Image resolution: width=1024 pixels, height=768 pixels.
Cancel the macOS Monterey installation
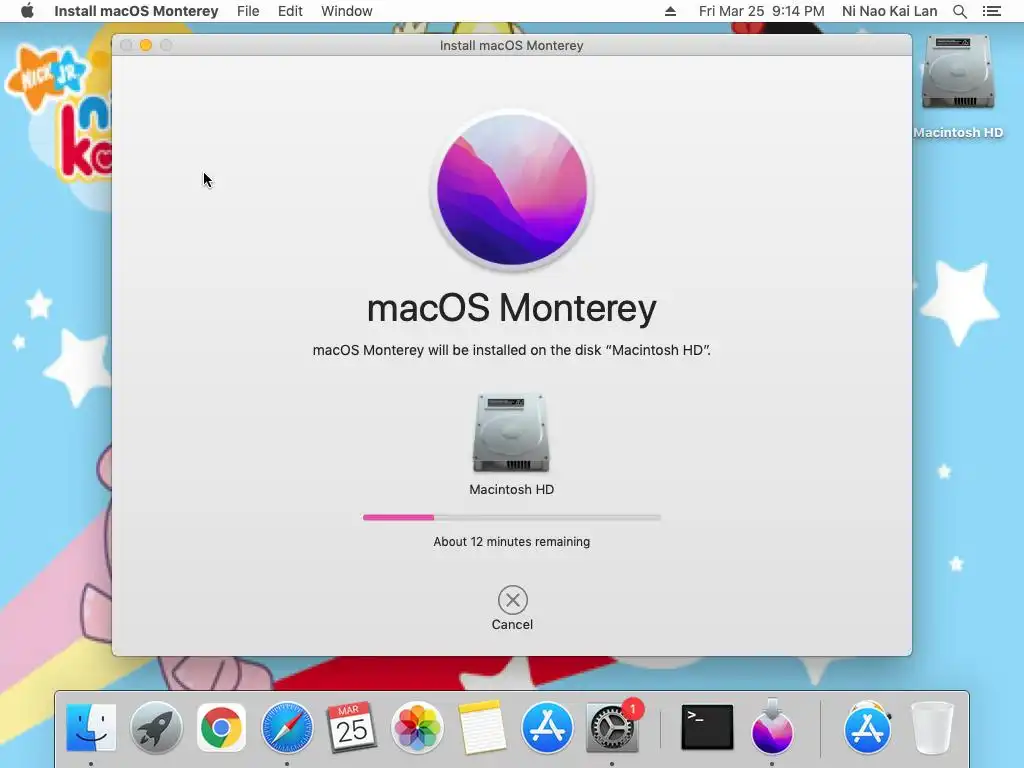pos(513,600)
